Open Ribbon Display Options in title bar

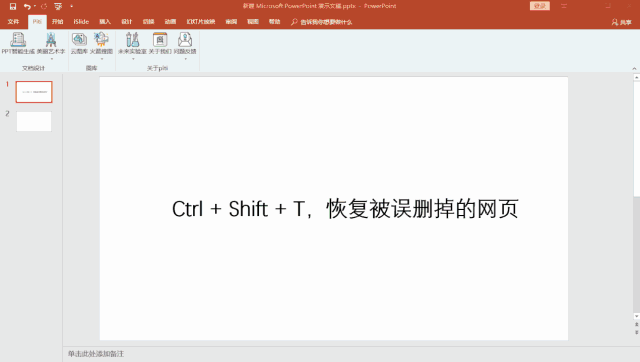click(564, 6)
